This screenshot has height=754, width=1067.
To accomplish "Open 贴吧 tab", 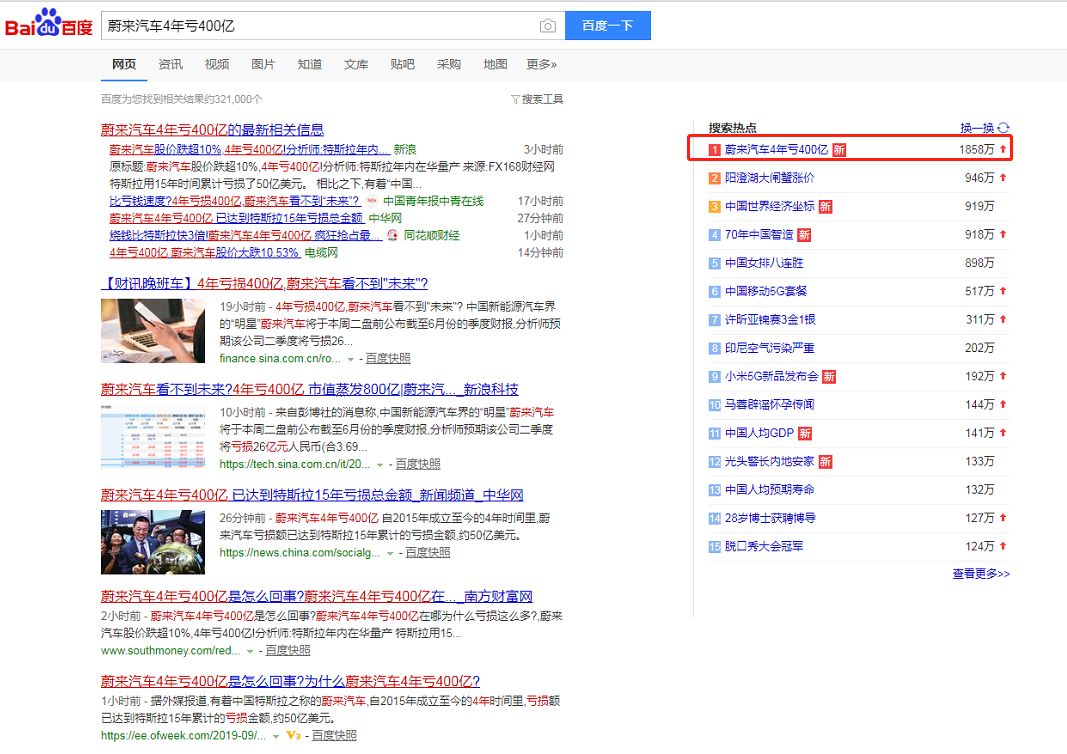I will (x=402, y=64).
